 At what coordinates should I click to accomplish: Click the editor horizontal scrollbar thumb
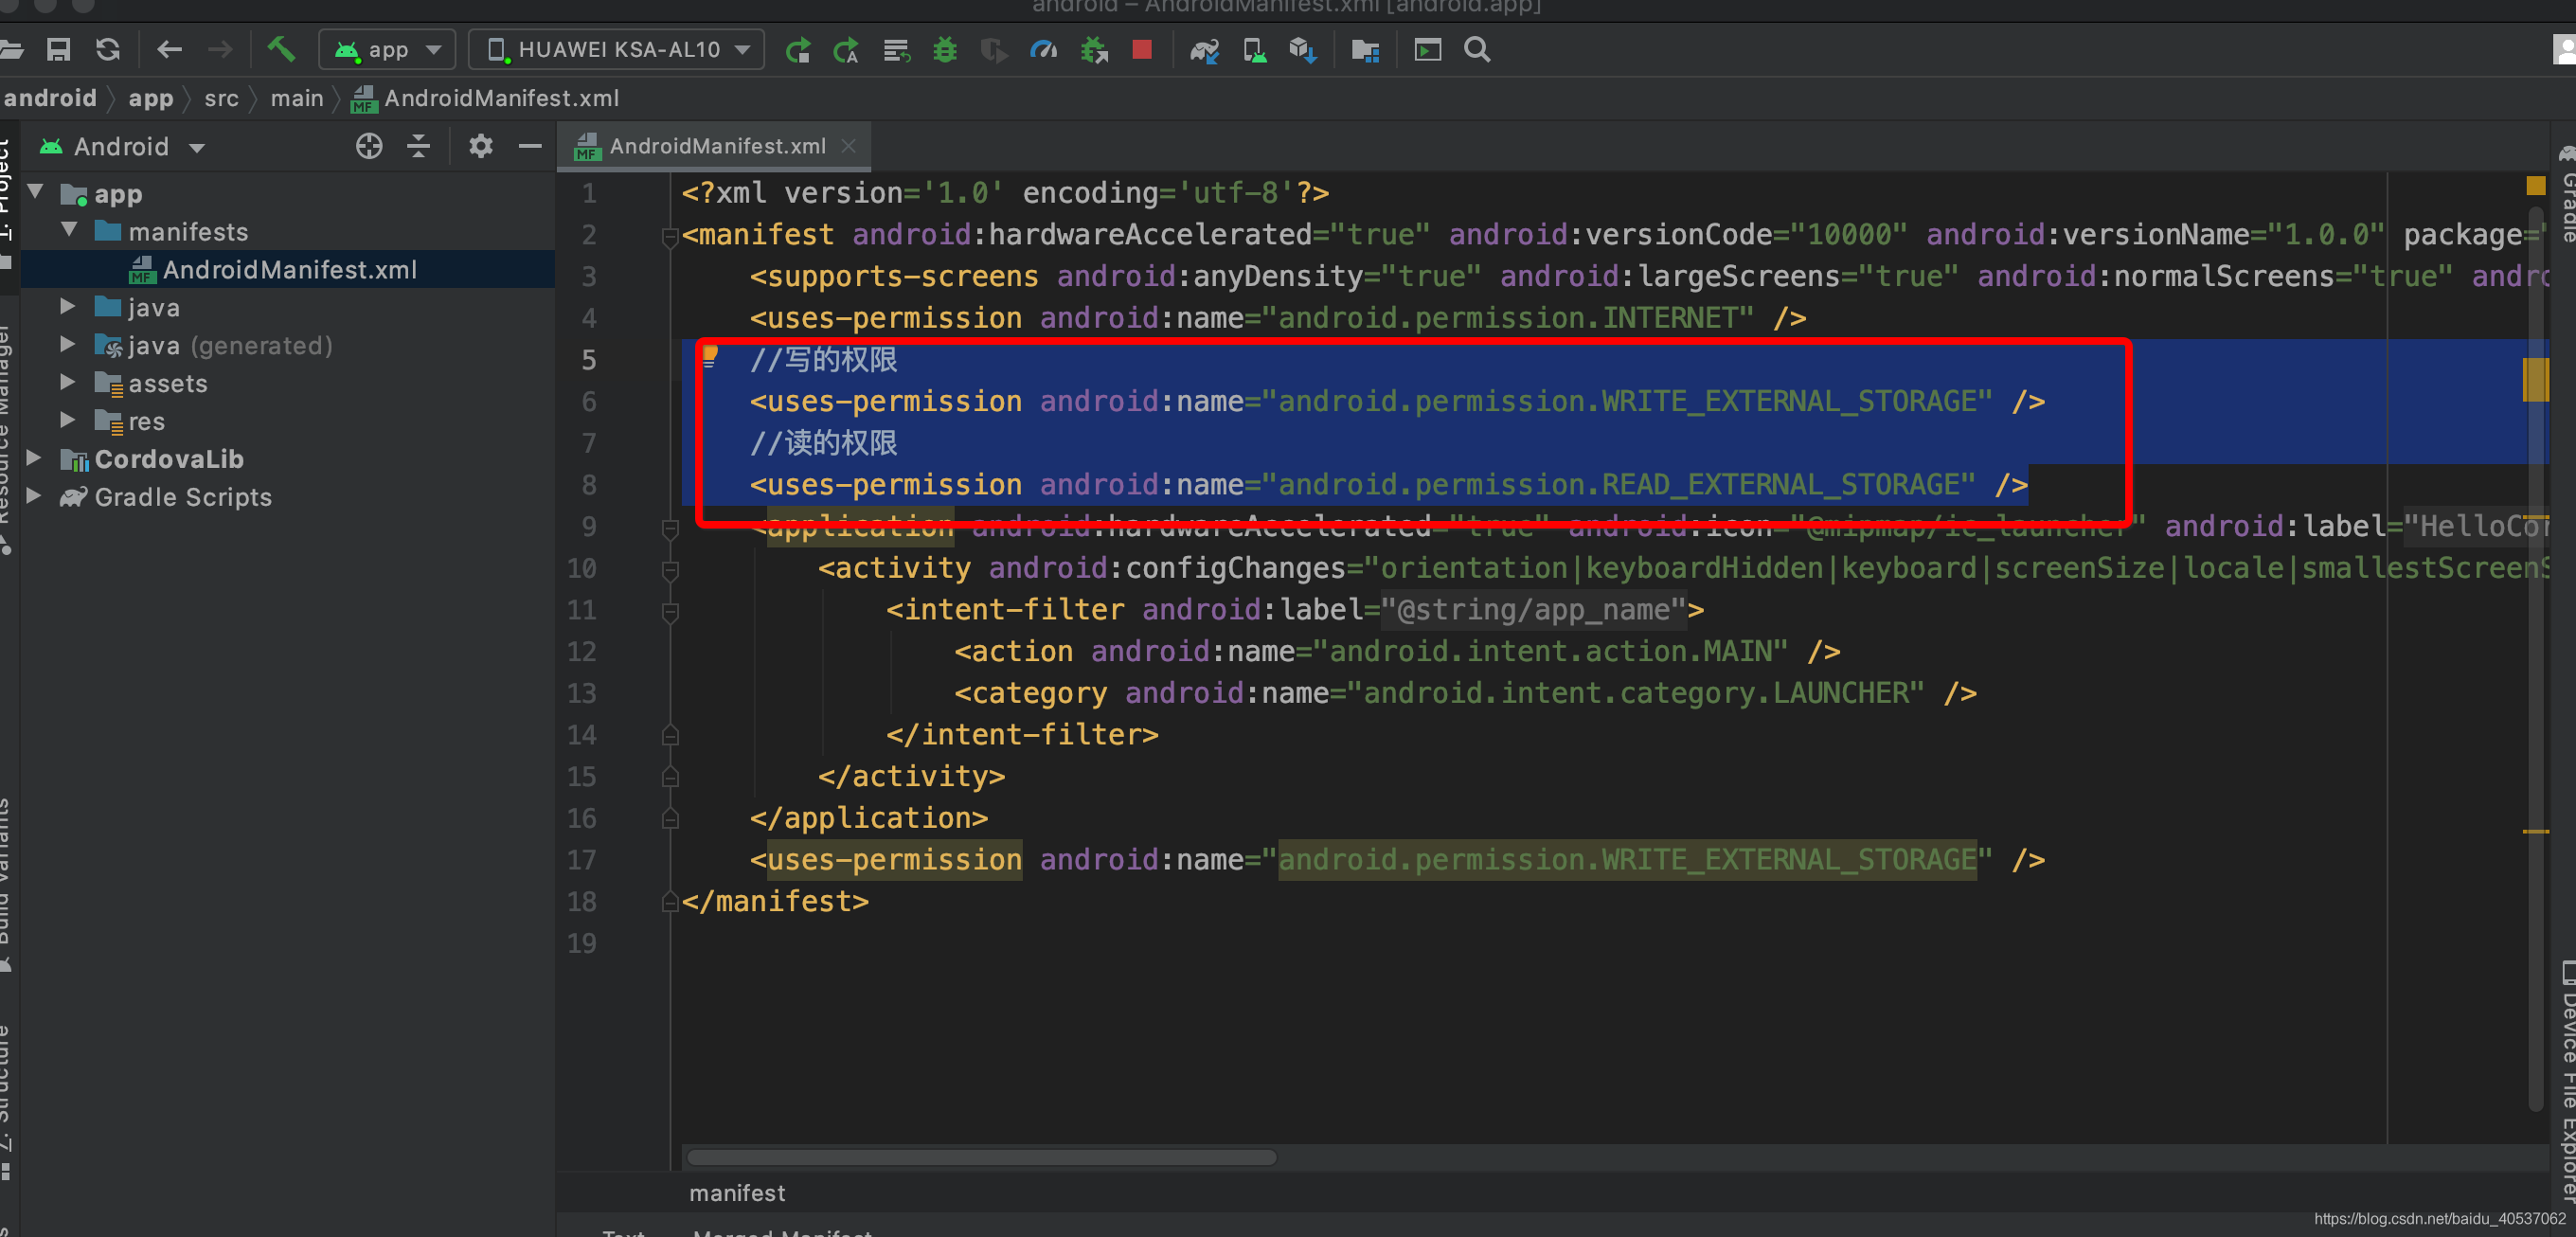click(x=982, y=1157)
